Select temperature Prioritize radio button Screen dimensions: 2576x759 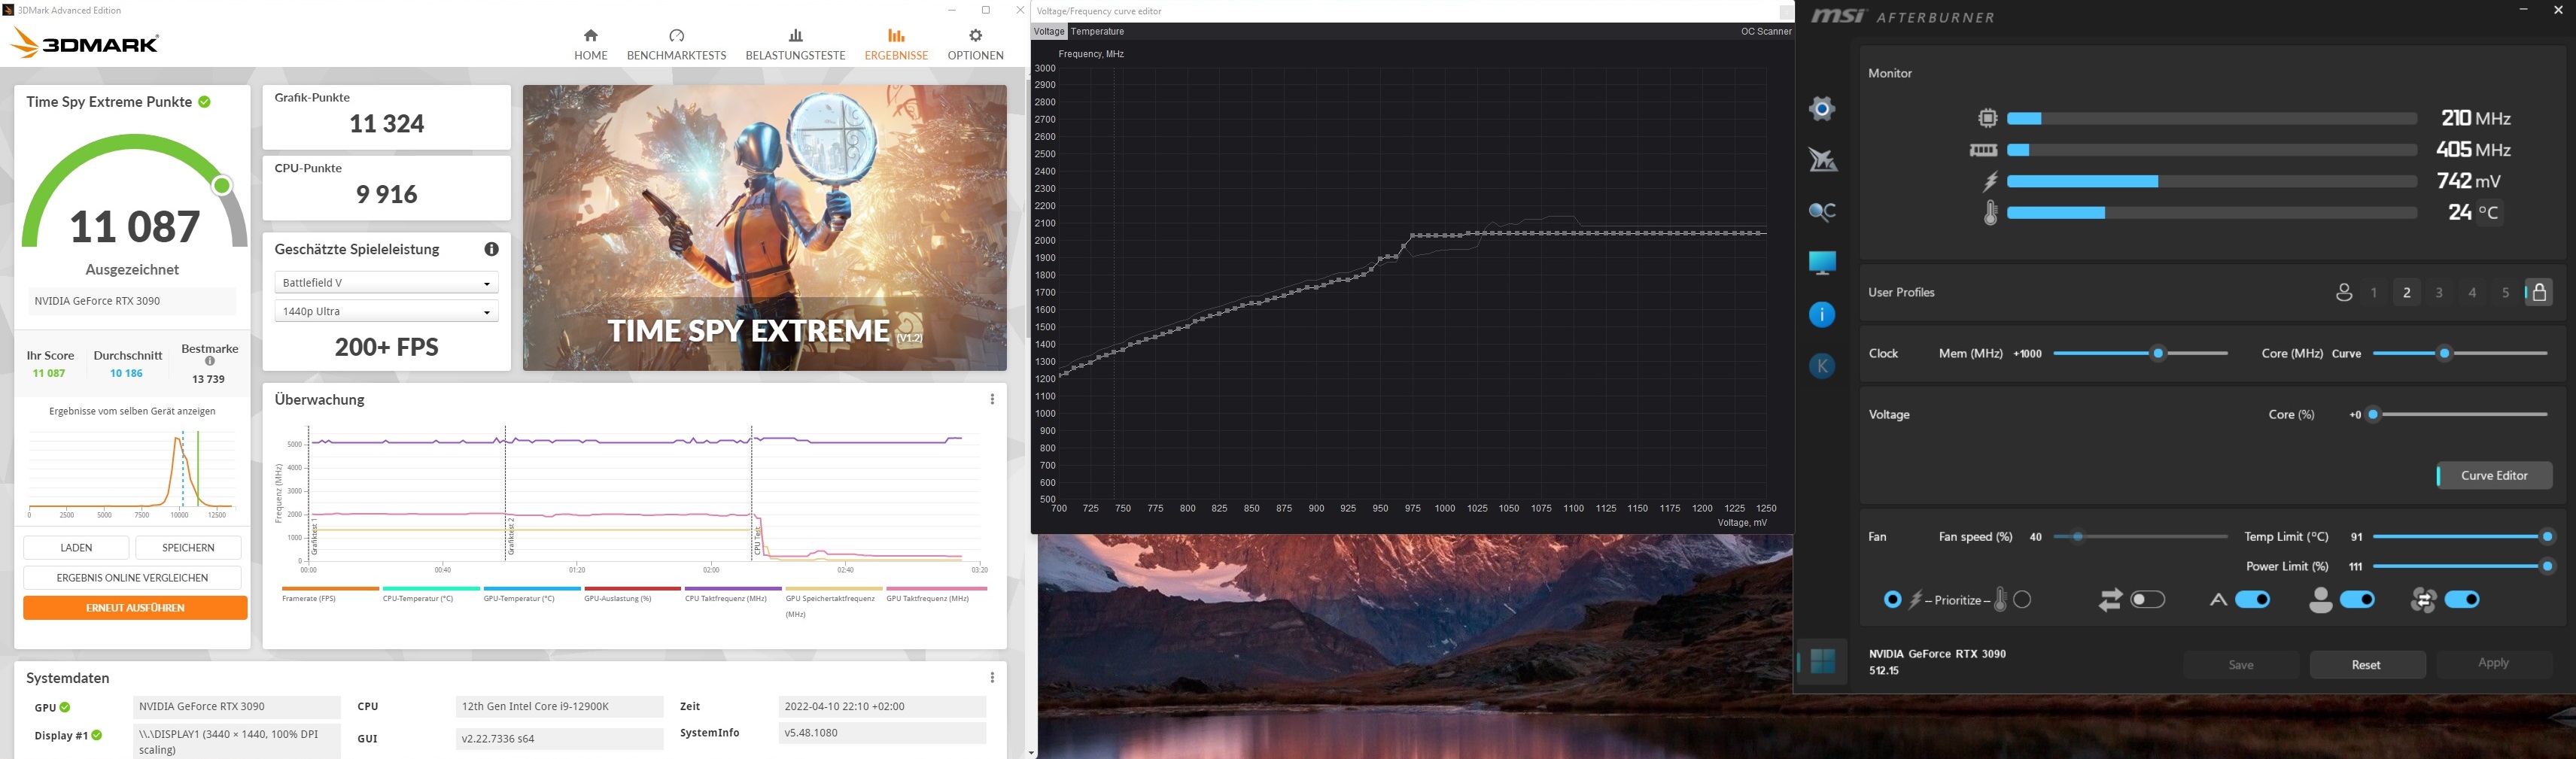click(x=2022, y=600)
